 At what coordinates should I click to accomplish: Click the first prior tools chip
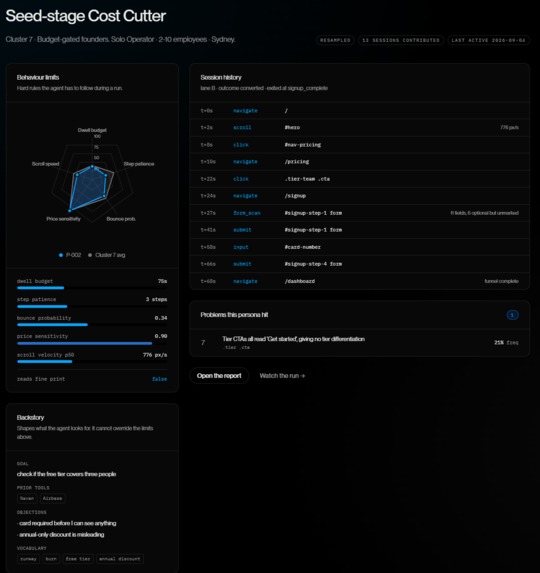pos(27,498)
